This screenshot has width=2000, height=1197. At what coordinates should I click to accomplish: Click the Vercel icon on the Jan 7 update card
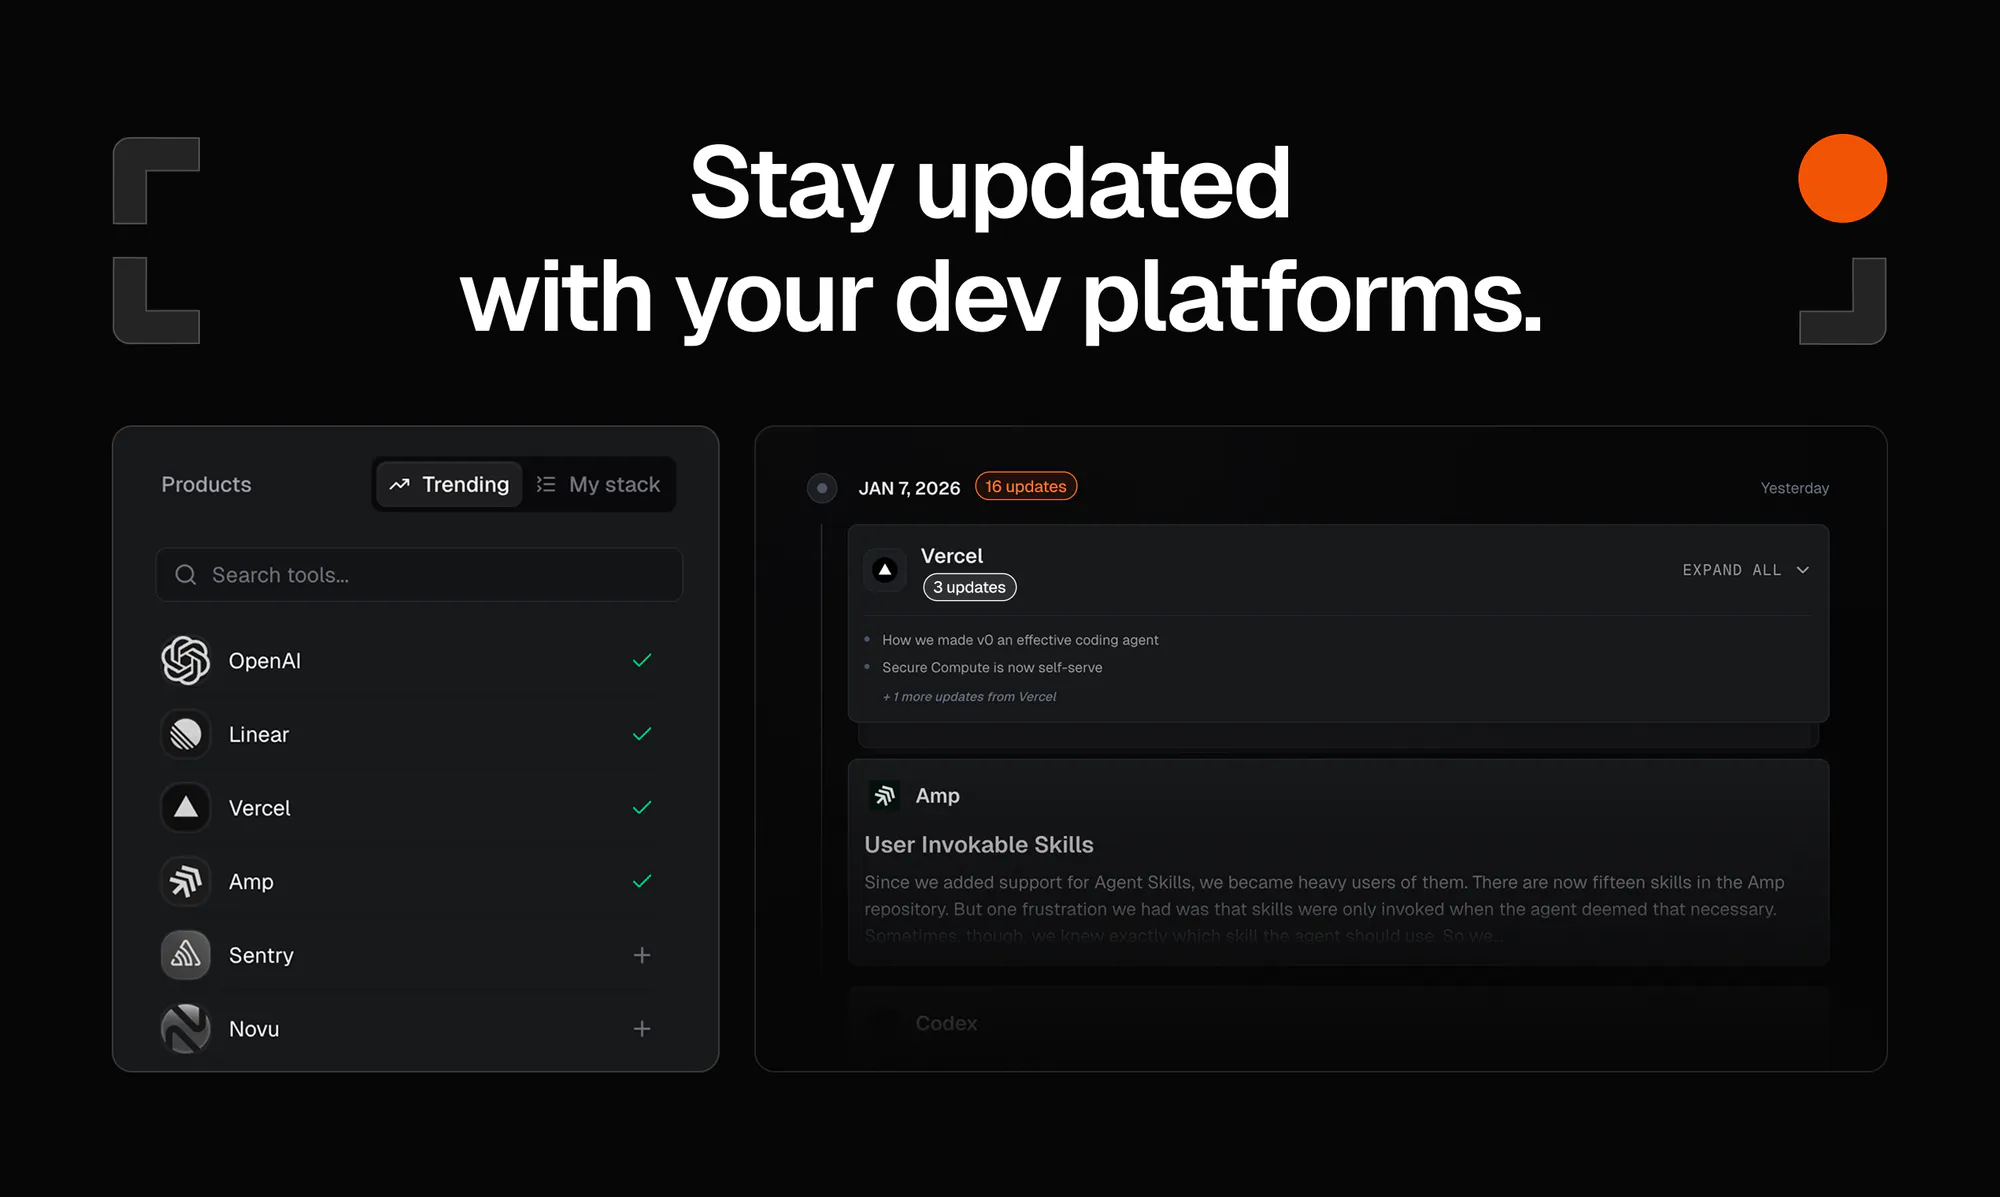pos(884,569)
